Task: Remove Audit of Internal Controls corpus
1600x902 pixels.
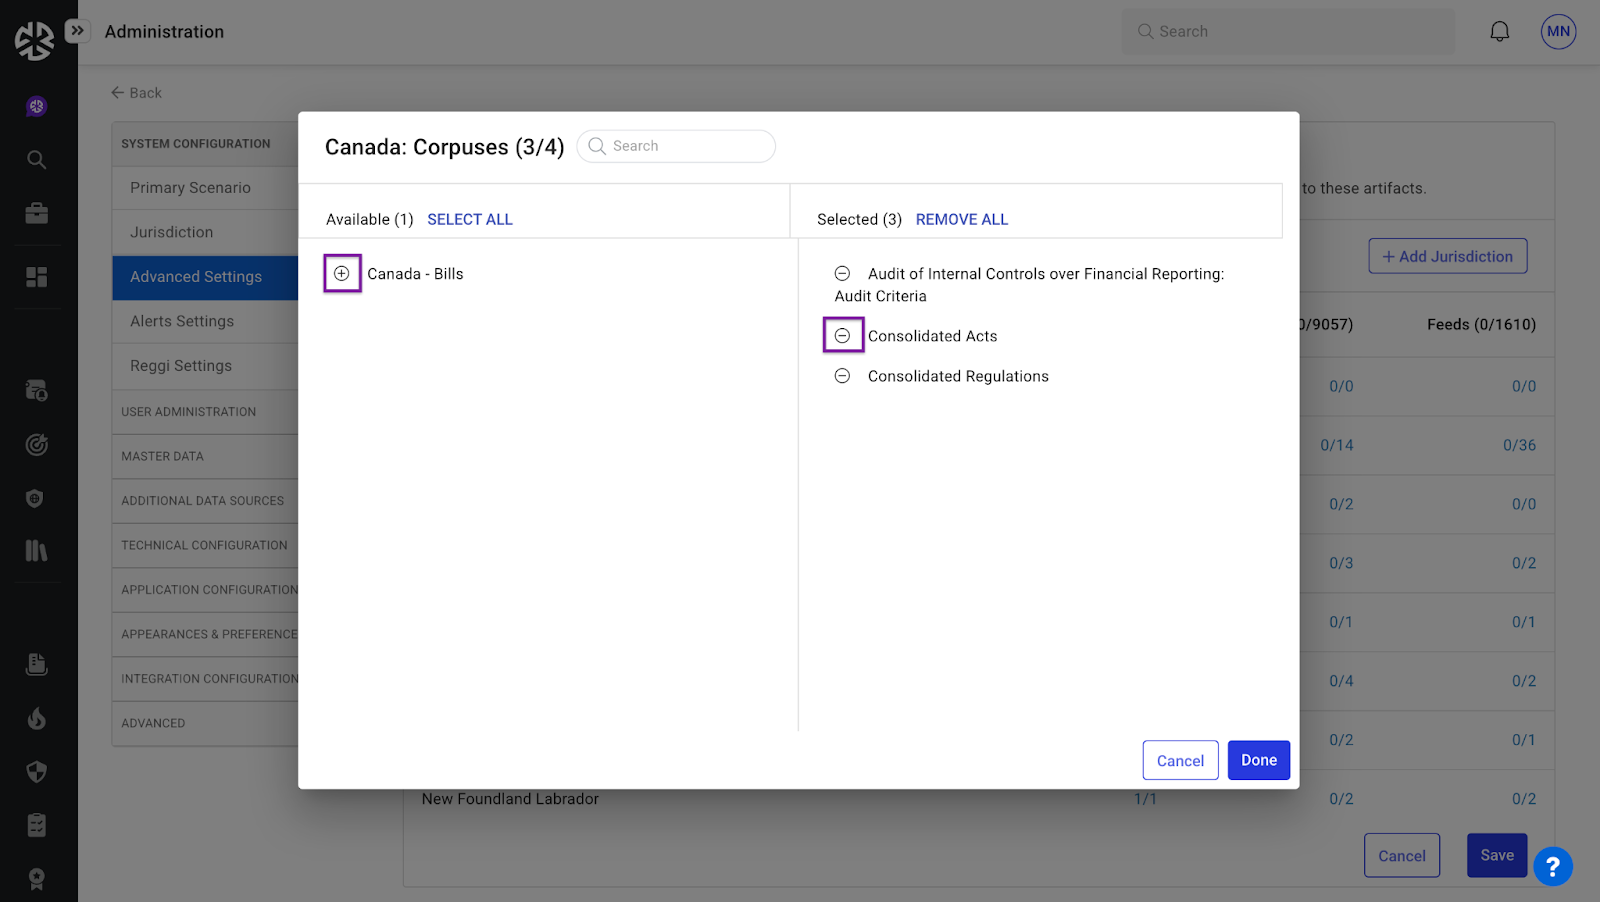Action: click(x=843, y=274)
